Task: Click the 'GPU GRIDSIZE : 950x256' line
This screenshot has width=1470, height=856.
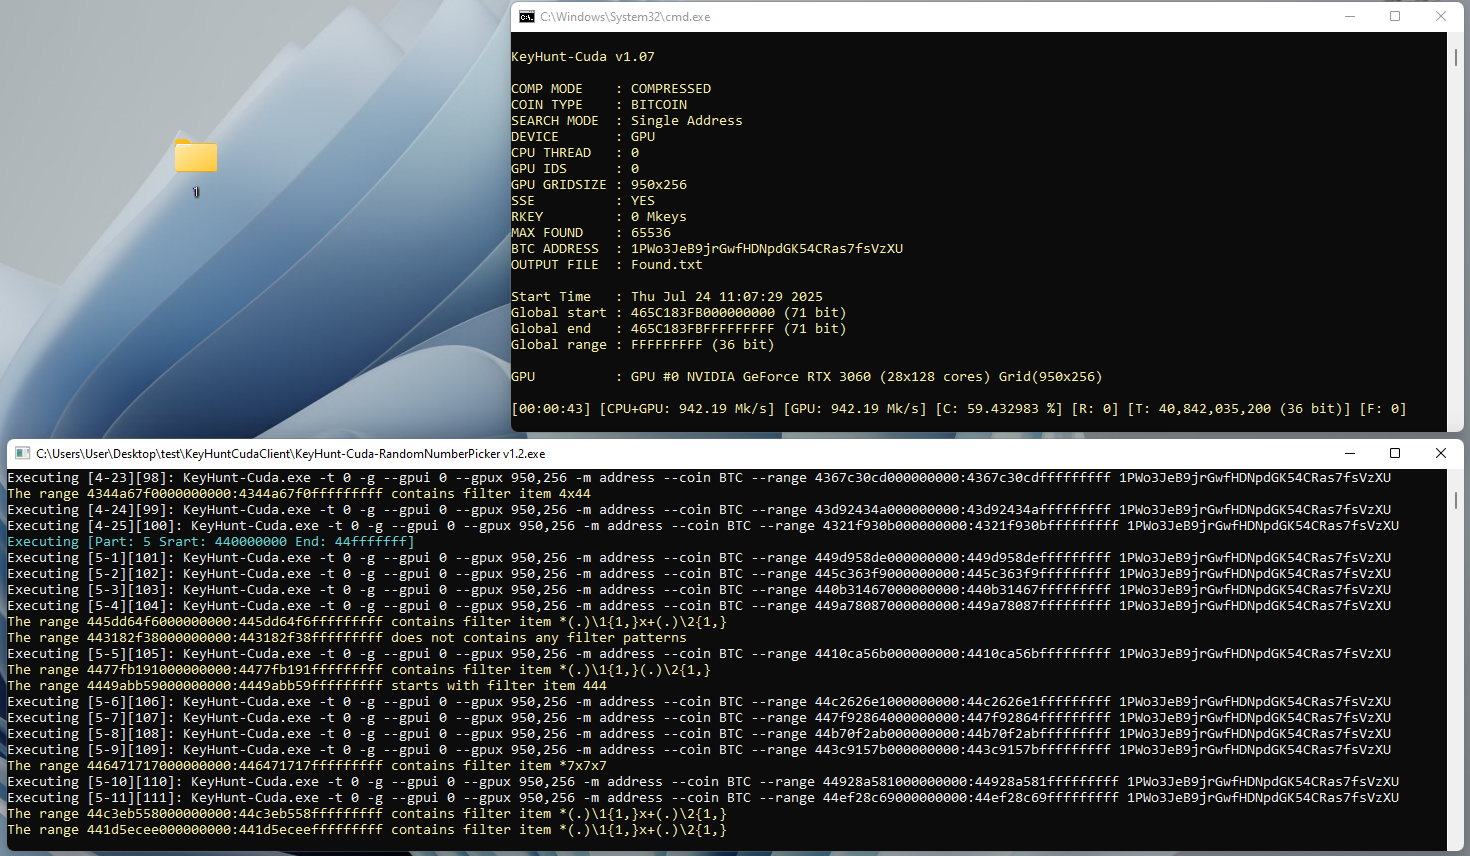Action: [x=599, y=185]
